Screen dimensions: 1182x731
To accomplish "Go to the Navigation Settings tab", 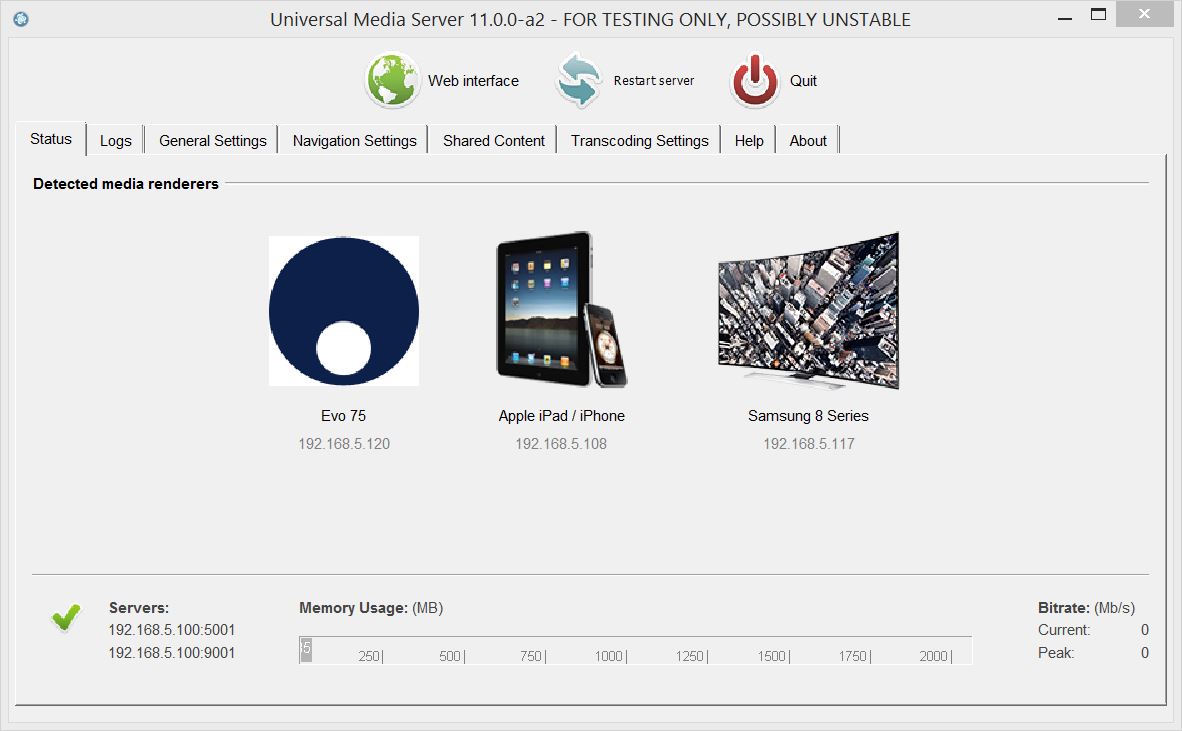I will click(354, 140).
